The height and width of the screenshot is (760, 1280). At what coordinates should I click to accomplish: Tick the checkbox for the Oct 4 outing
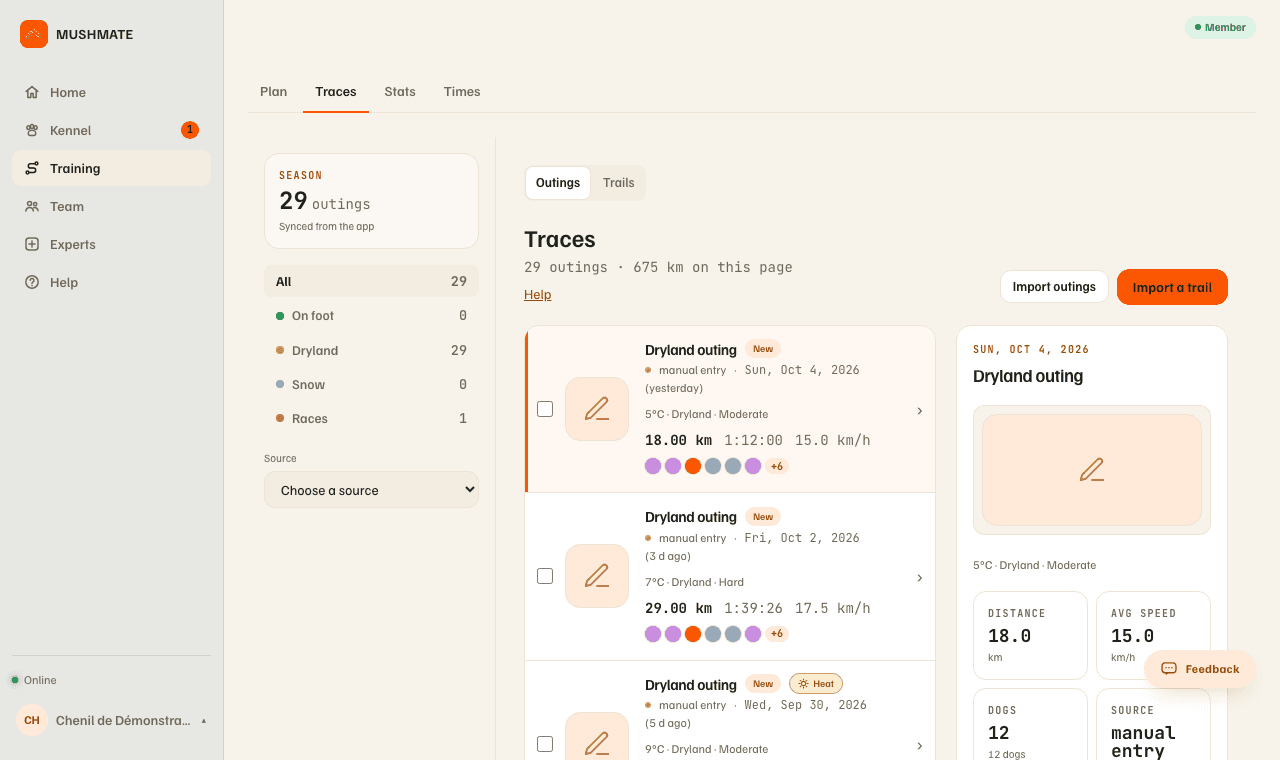[x=545, y=409]
